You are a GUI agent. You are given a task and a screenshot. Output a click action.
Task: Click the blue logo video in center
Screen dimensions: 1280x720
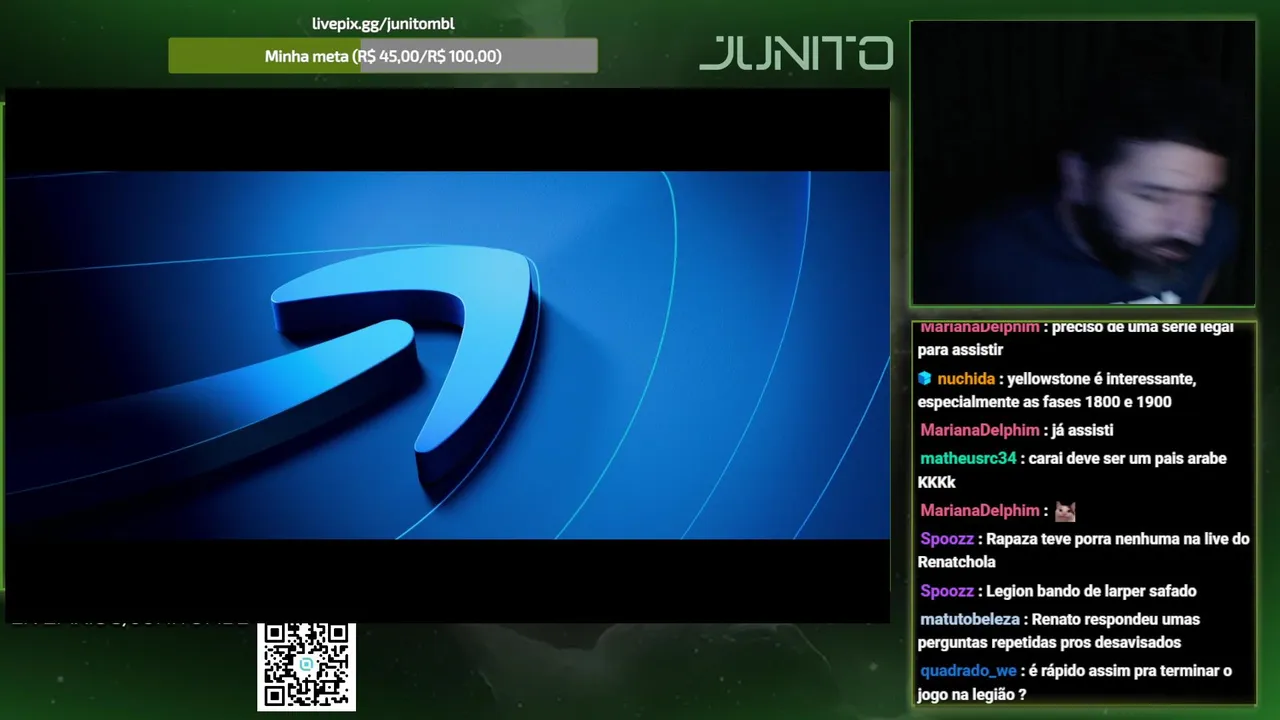(447, 355)
